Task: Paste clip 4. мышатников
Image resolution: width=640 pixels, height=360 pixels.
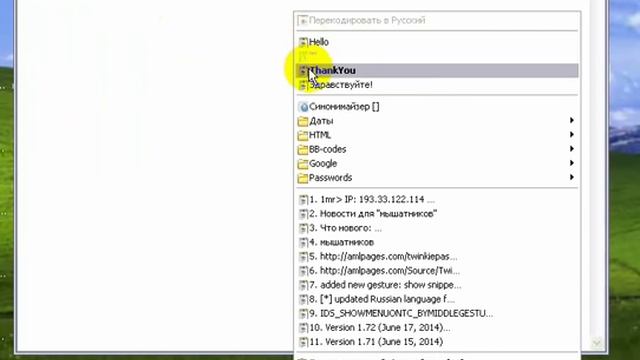Action: point(437,242)
